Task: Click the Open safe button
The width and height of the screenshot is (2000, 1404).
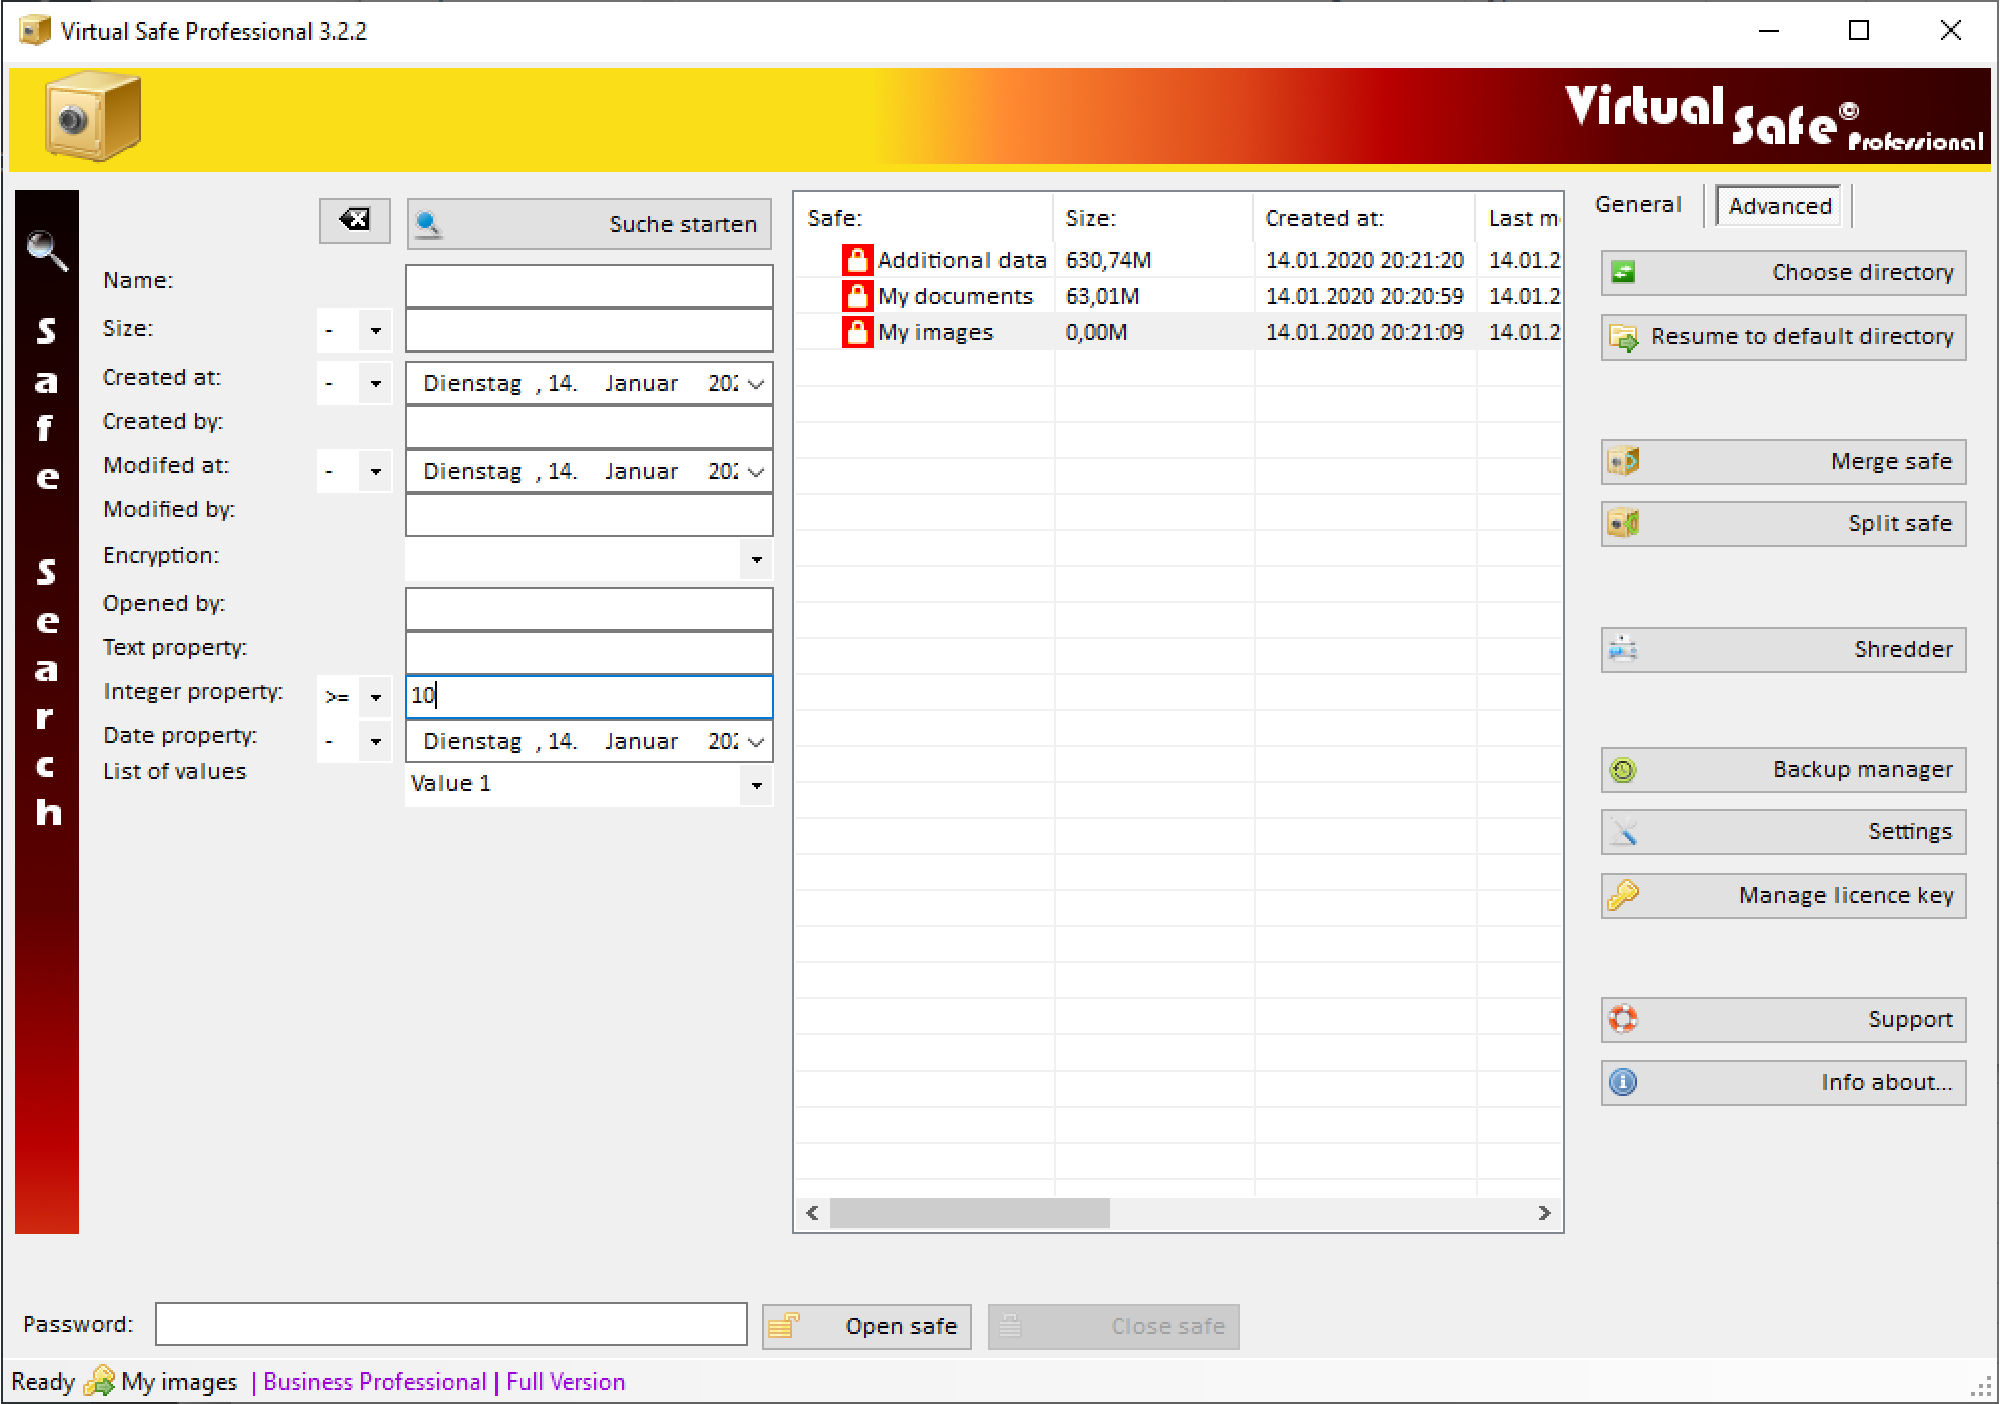Action: [866, 1326]
